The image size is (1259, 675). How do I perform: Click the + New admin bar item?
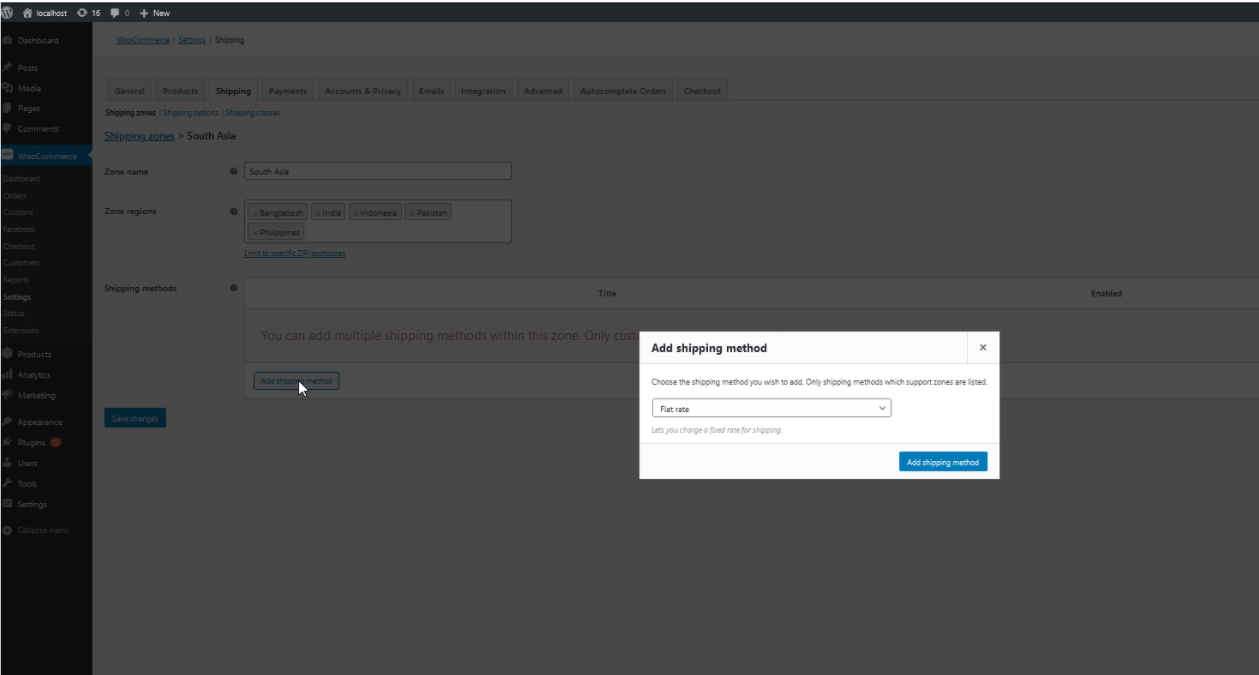click(x=154, y=13)
